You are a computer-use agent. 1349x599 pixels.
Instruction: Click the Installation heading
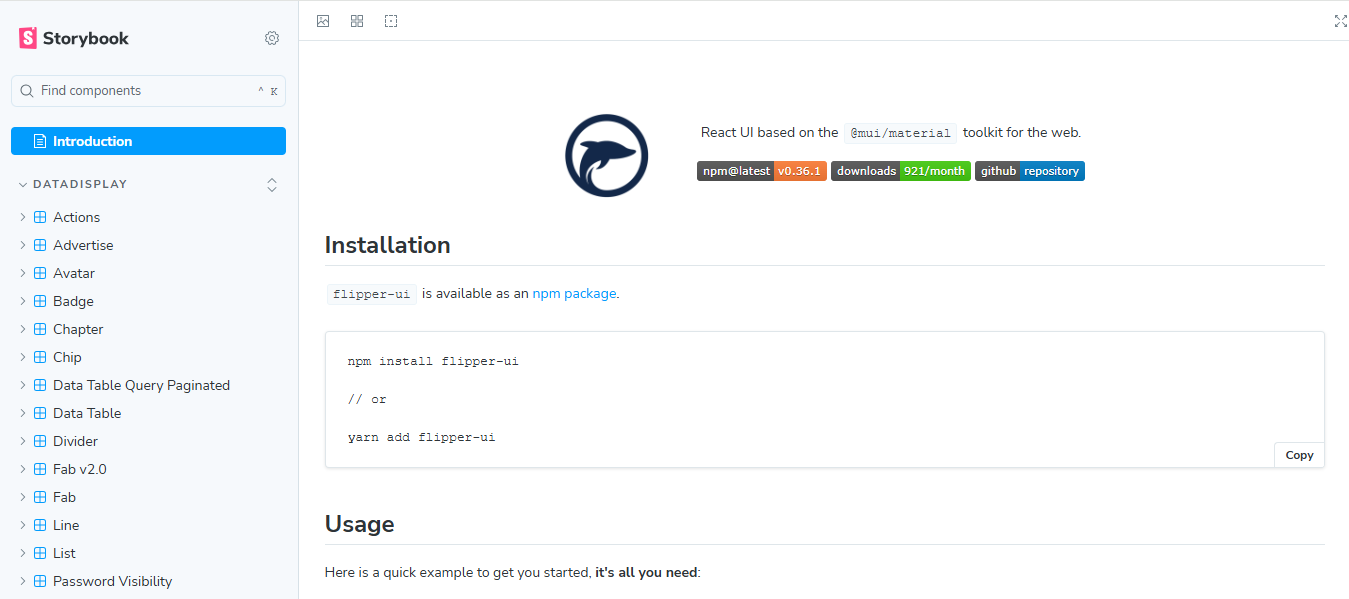pyautogui.click(x=388, y=245)
